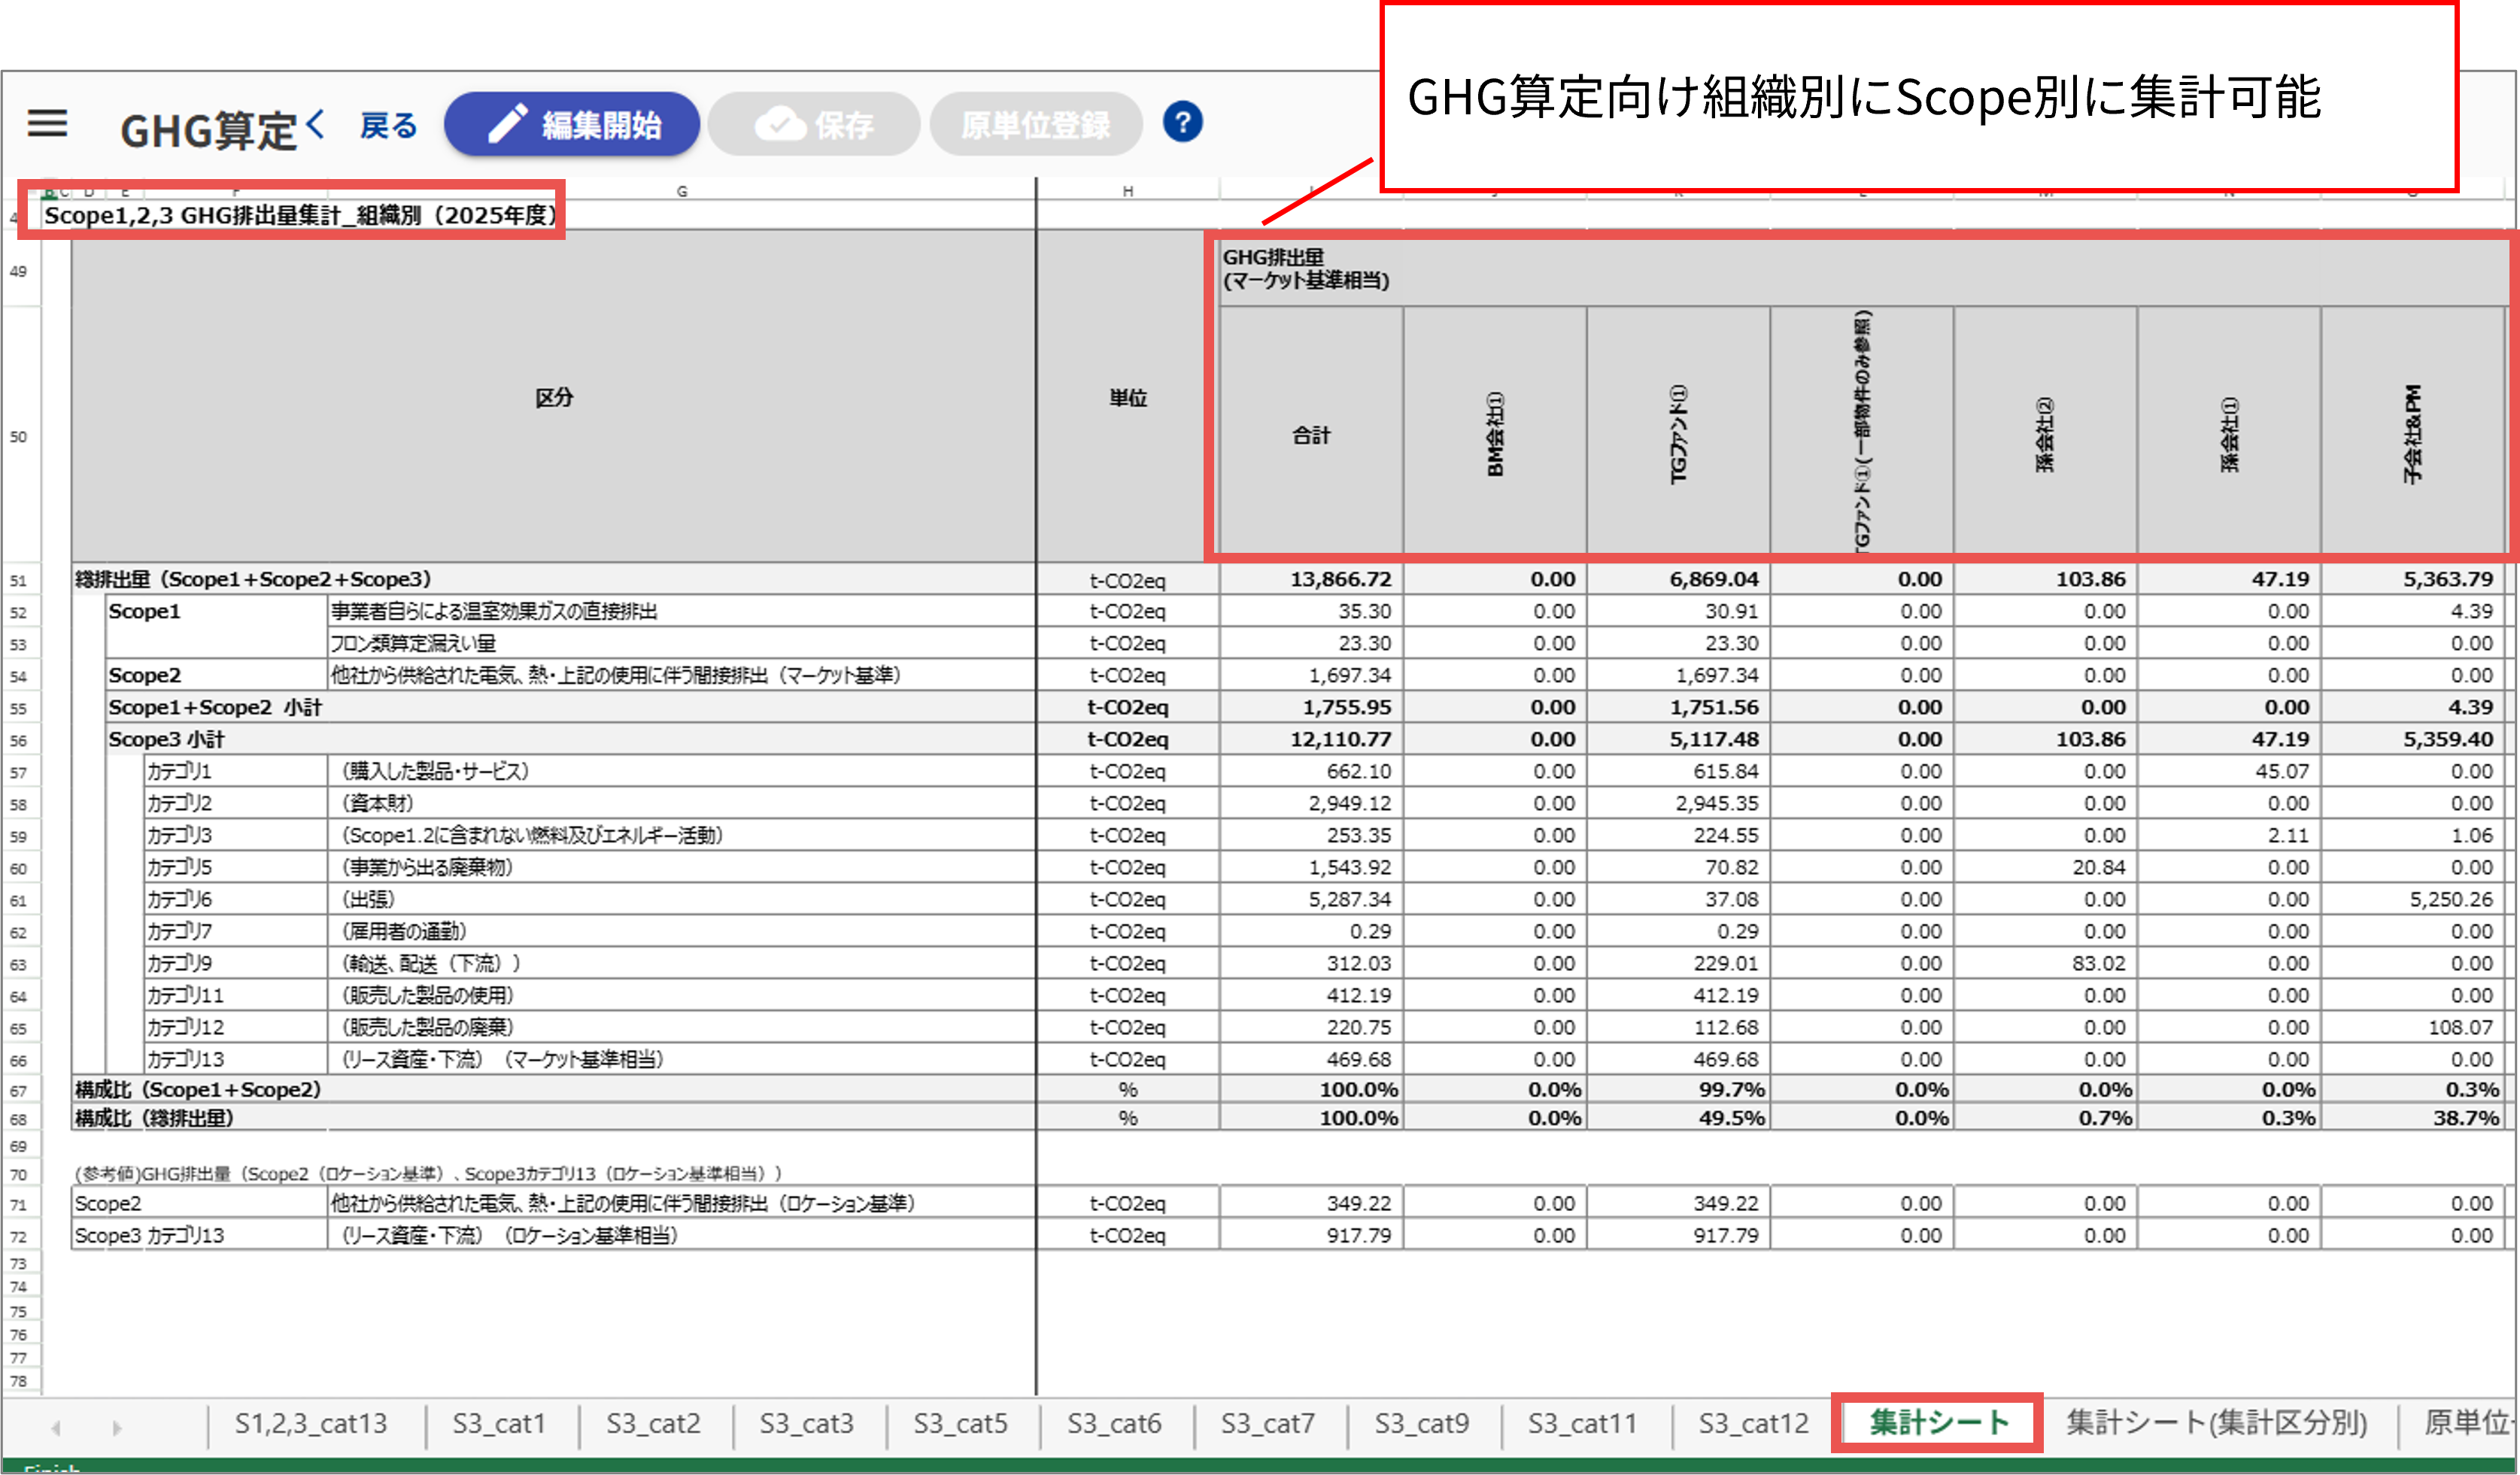This screenshot has width=2520, height=1475.
Task: Open the S3_cat6 sheet tab
Action: 1114,1423
